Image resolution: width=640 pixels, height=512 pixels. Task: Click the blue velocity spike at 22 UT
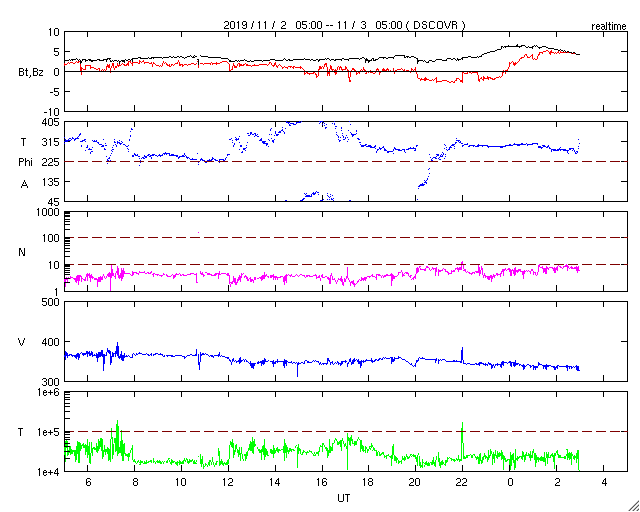[462, 352]
